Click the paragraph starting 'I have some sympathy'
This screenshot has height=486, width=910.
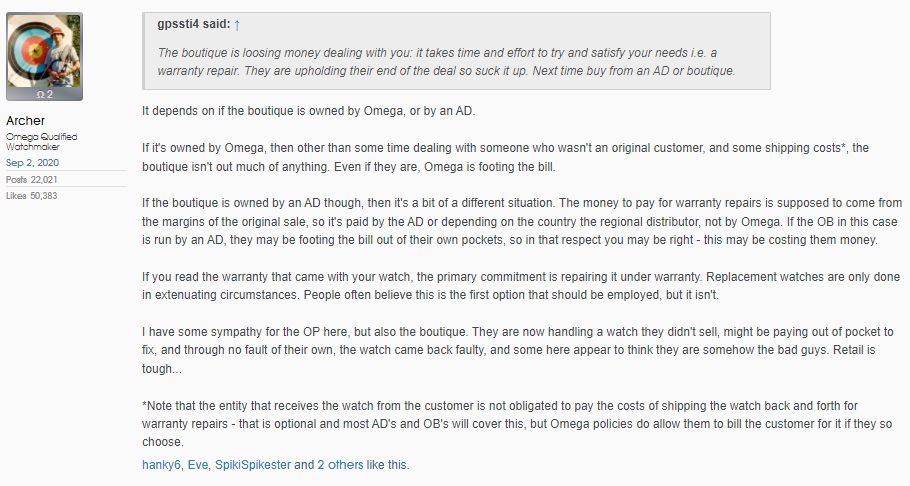point(518,350)
